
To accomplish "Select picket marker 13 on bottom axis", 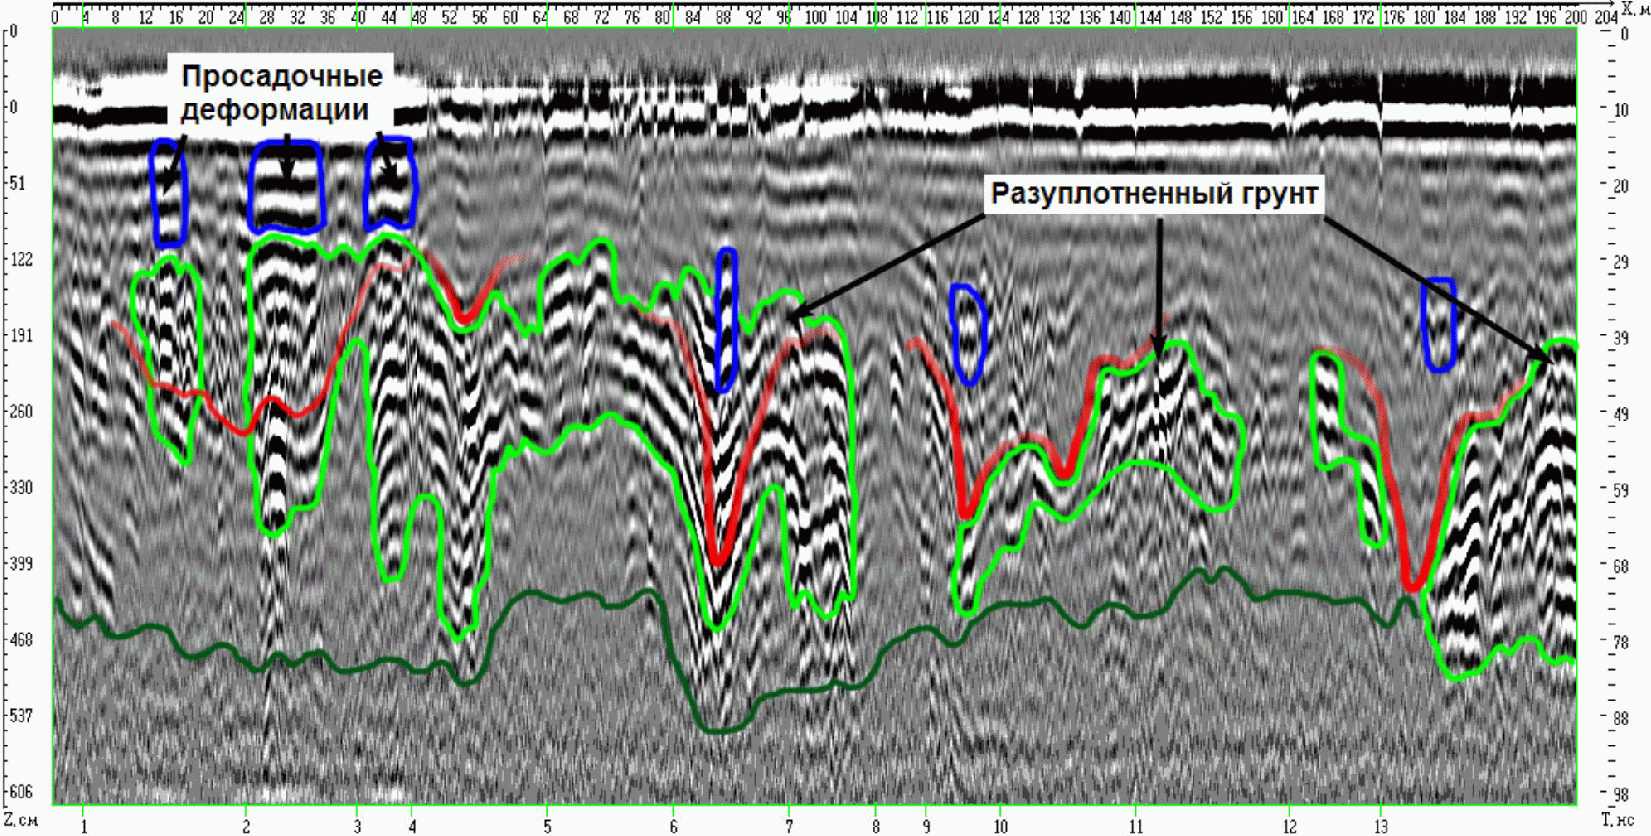I will 1381,826.
